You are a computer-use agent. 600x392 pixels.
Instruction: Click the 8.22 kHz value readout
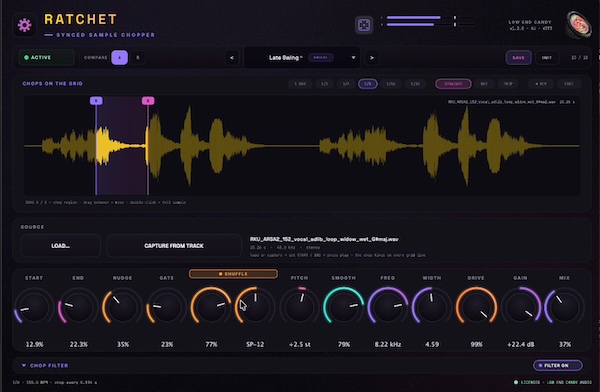(388, 345)
